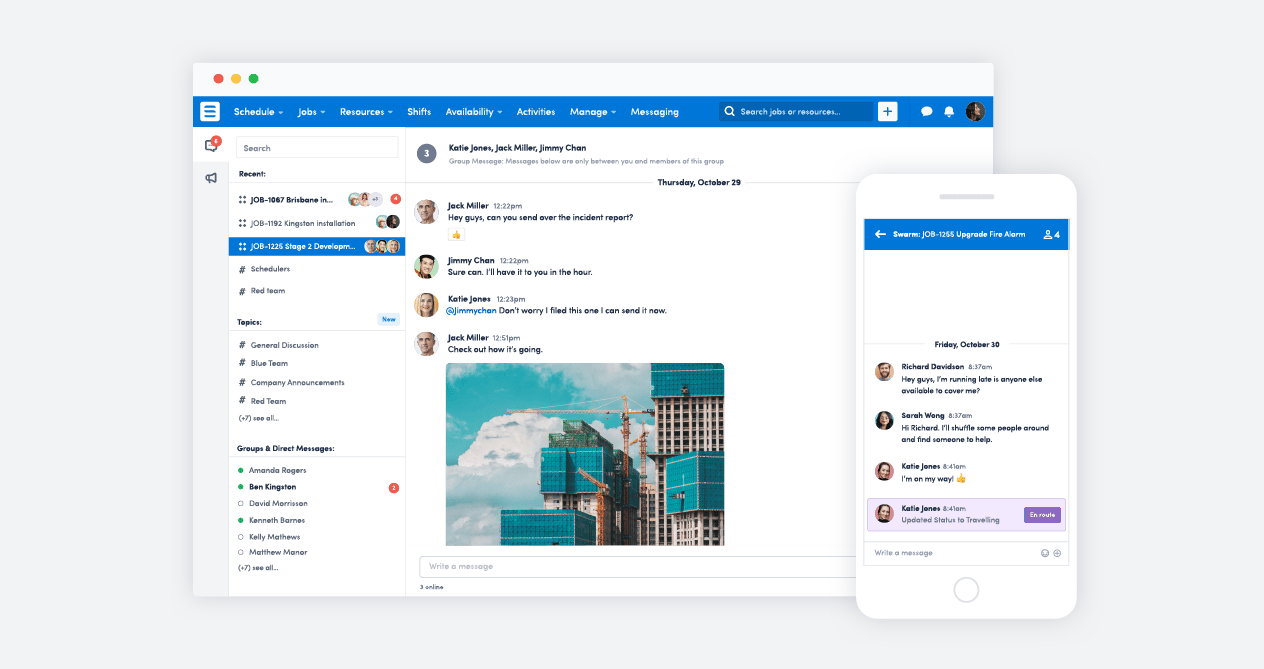
Task: Click the group member count badge showing 3
Action: [x=427, y=153]
